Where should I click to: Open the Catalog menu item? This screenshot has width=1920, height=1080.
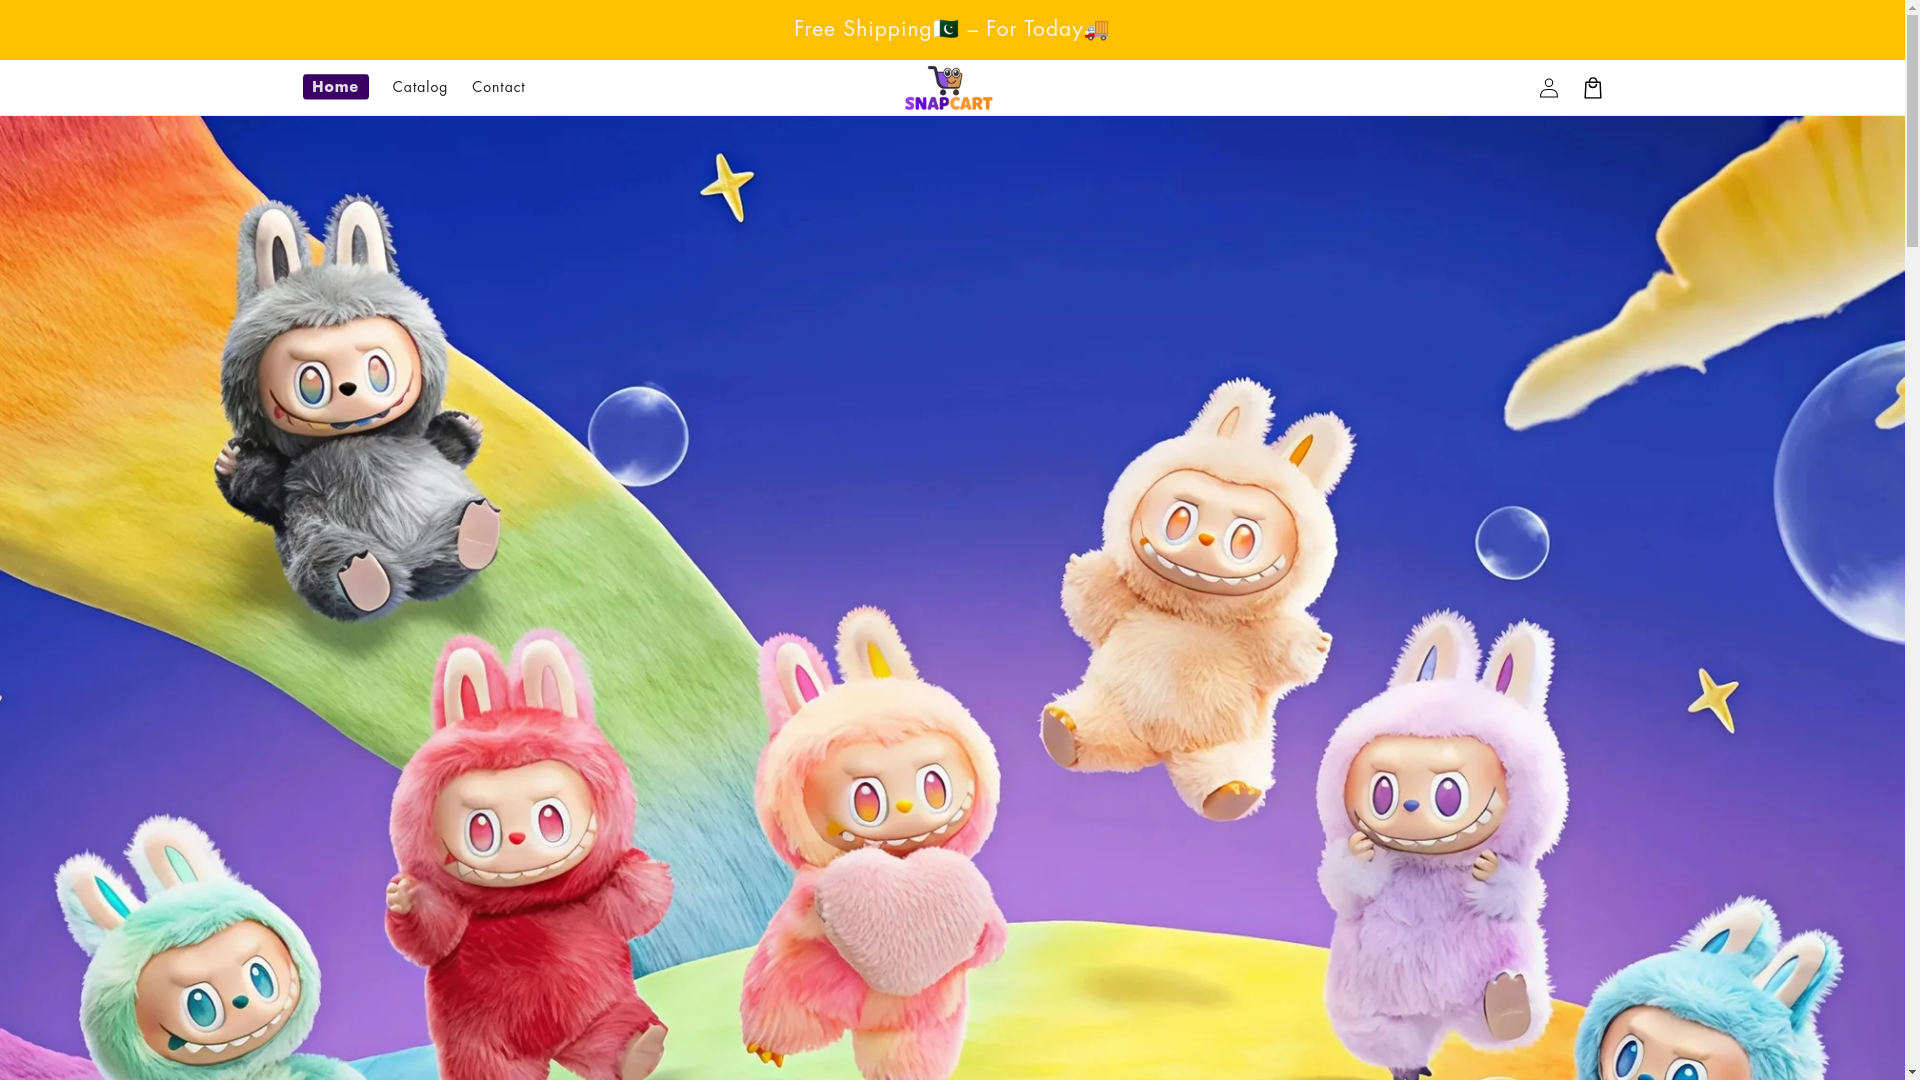click(x=420, y=87)
